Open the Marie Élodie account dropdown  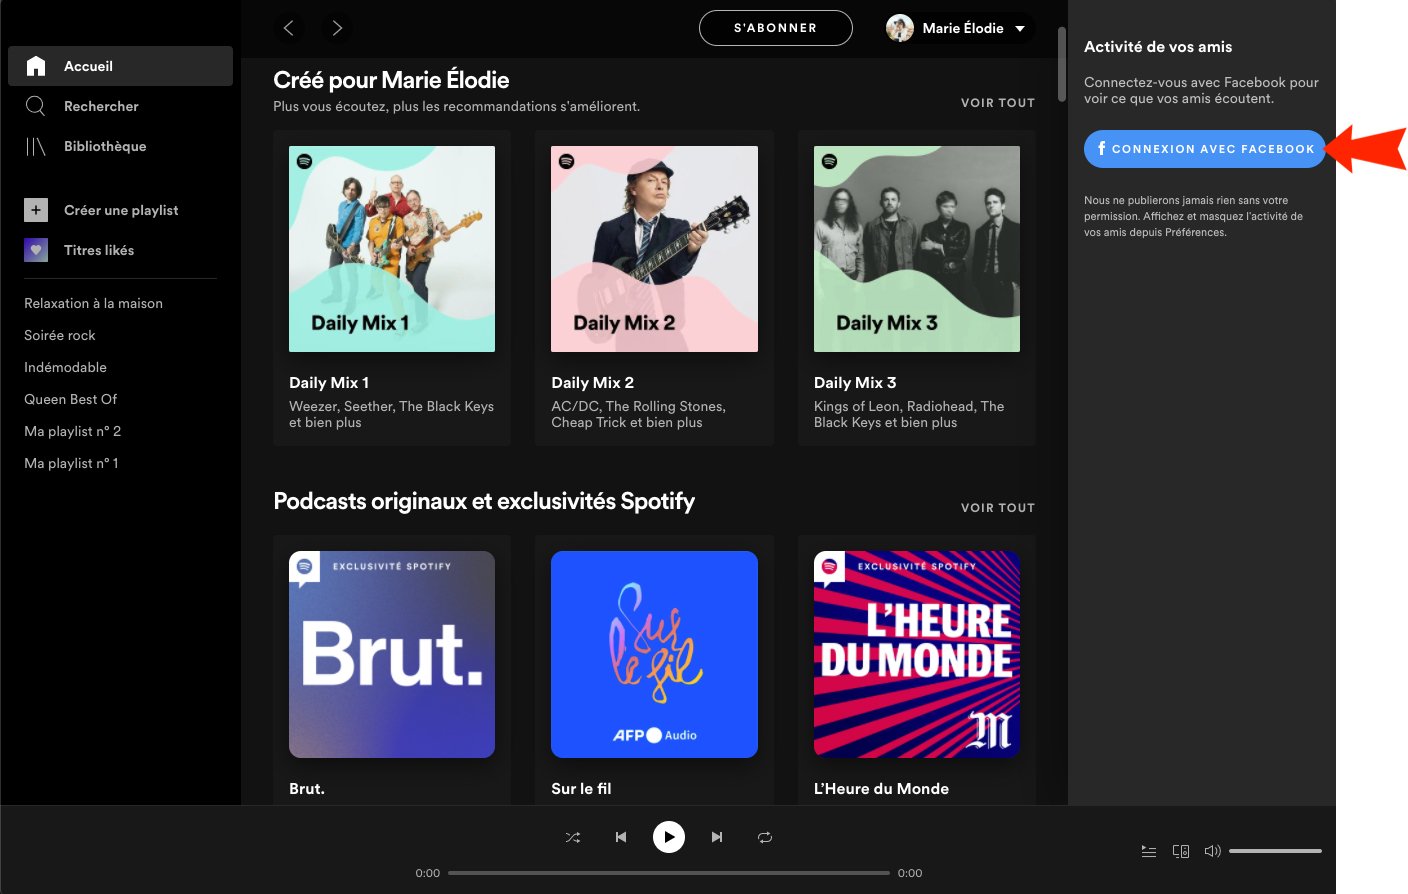958,28
